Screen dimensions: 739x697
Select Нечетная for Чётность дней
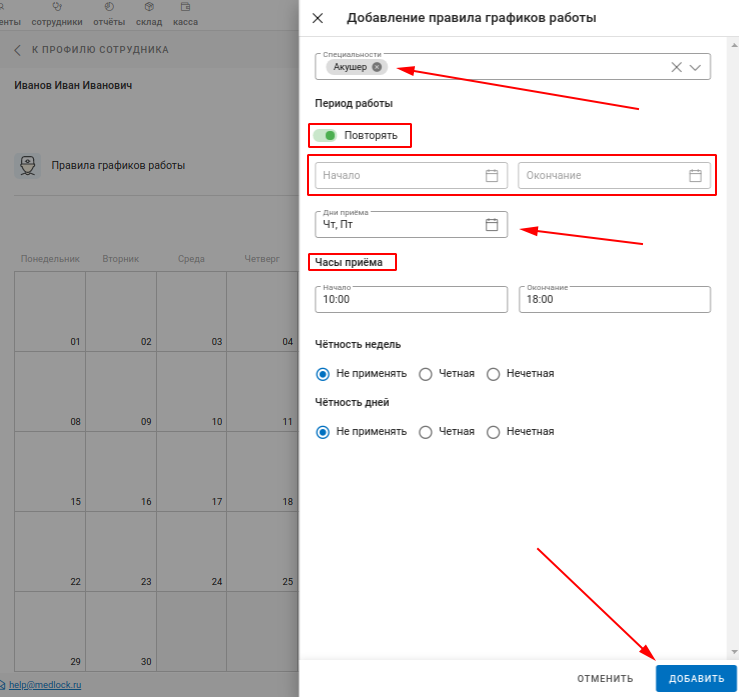coord(493,432)
